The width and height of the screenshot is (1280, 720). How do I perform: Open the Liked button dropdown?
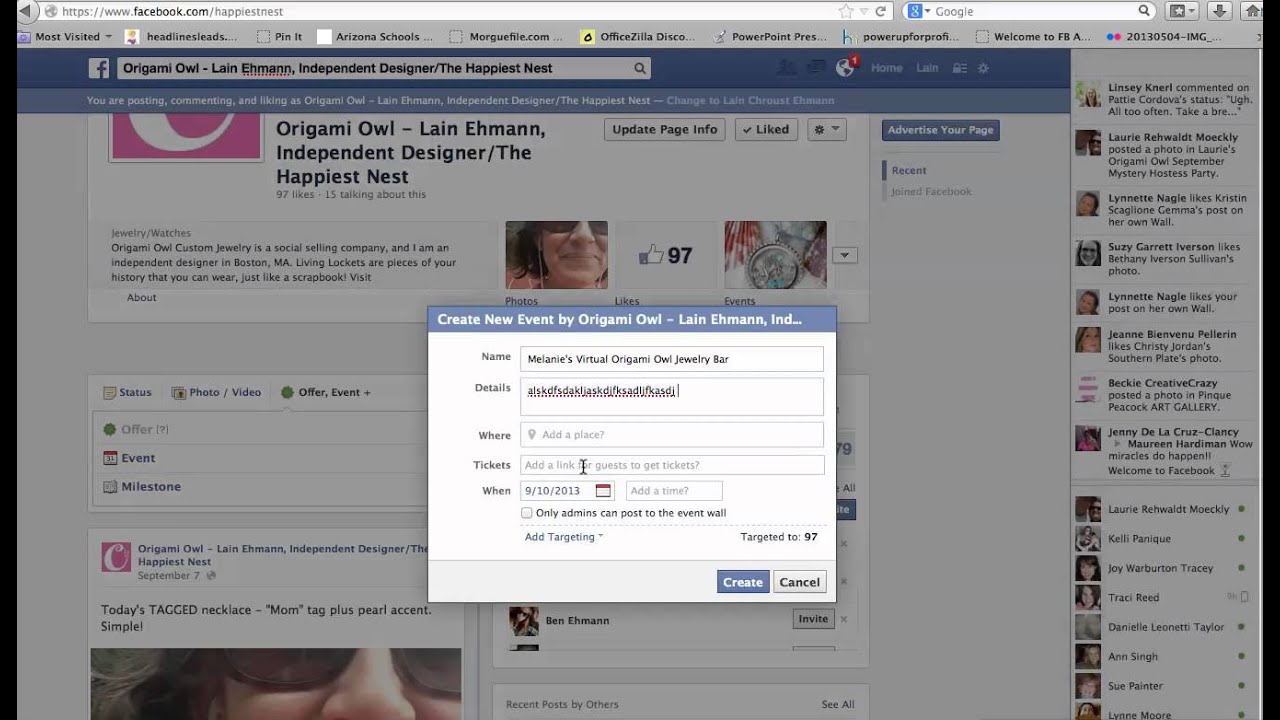coord(766,129)
